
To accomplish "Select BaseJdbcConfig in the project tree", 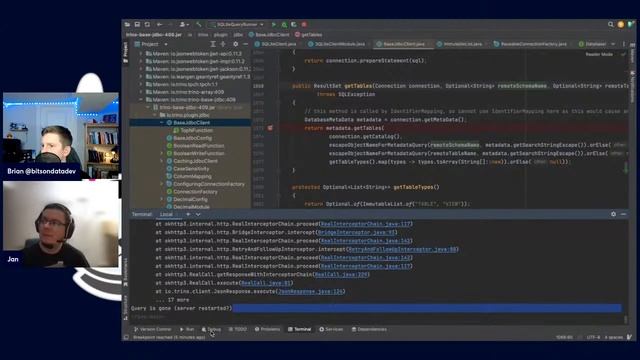I will click(x=190, y=138).
